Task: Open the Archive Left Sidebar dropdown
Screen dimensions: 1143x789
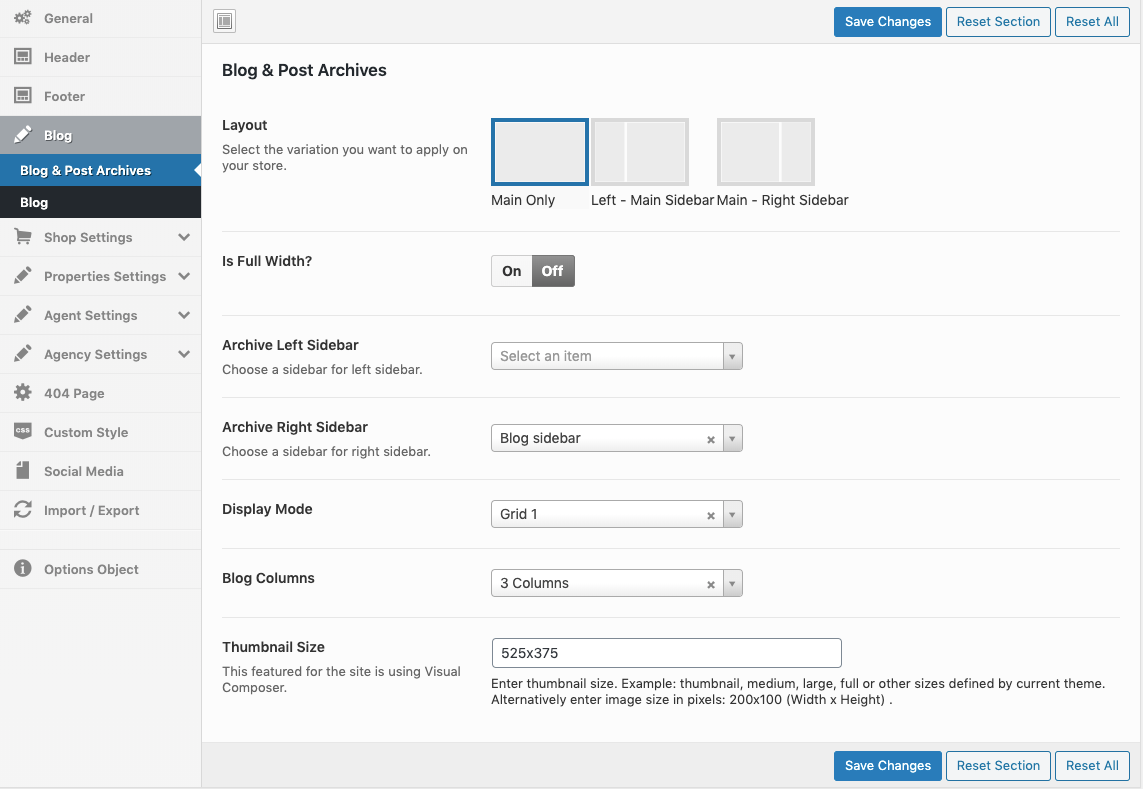Action: tap(616, 356)
